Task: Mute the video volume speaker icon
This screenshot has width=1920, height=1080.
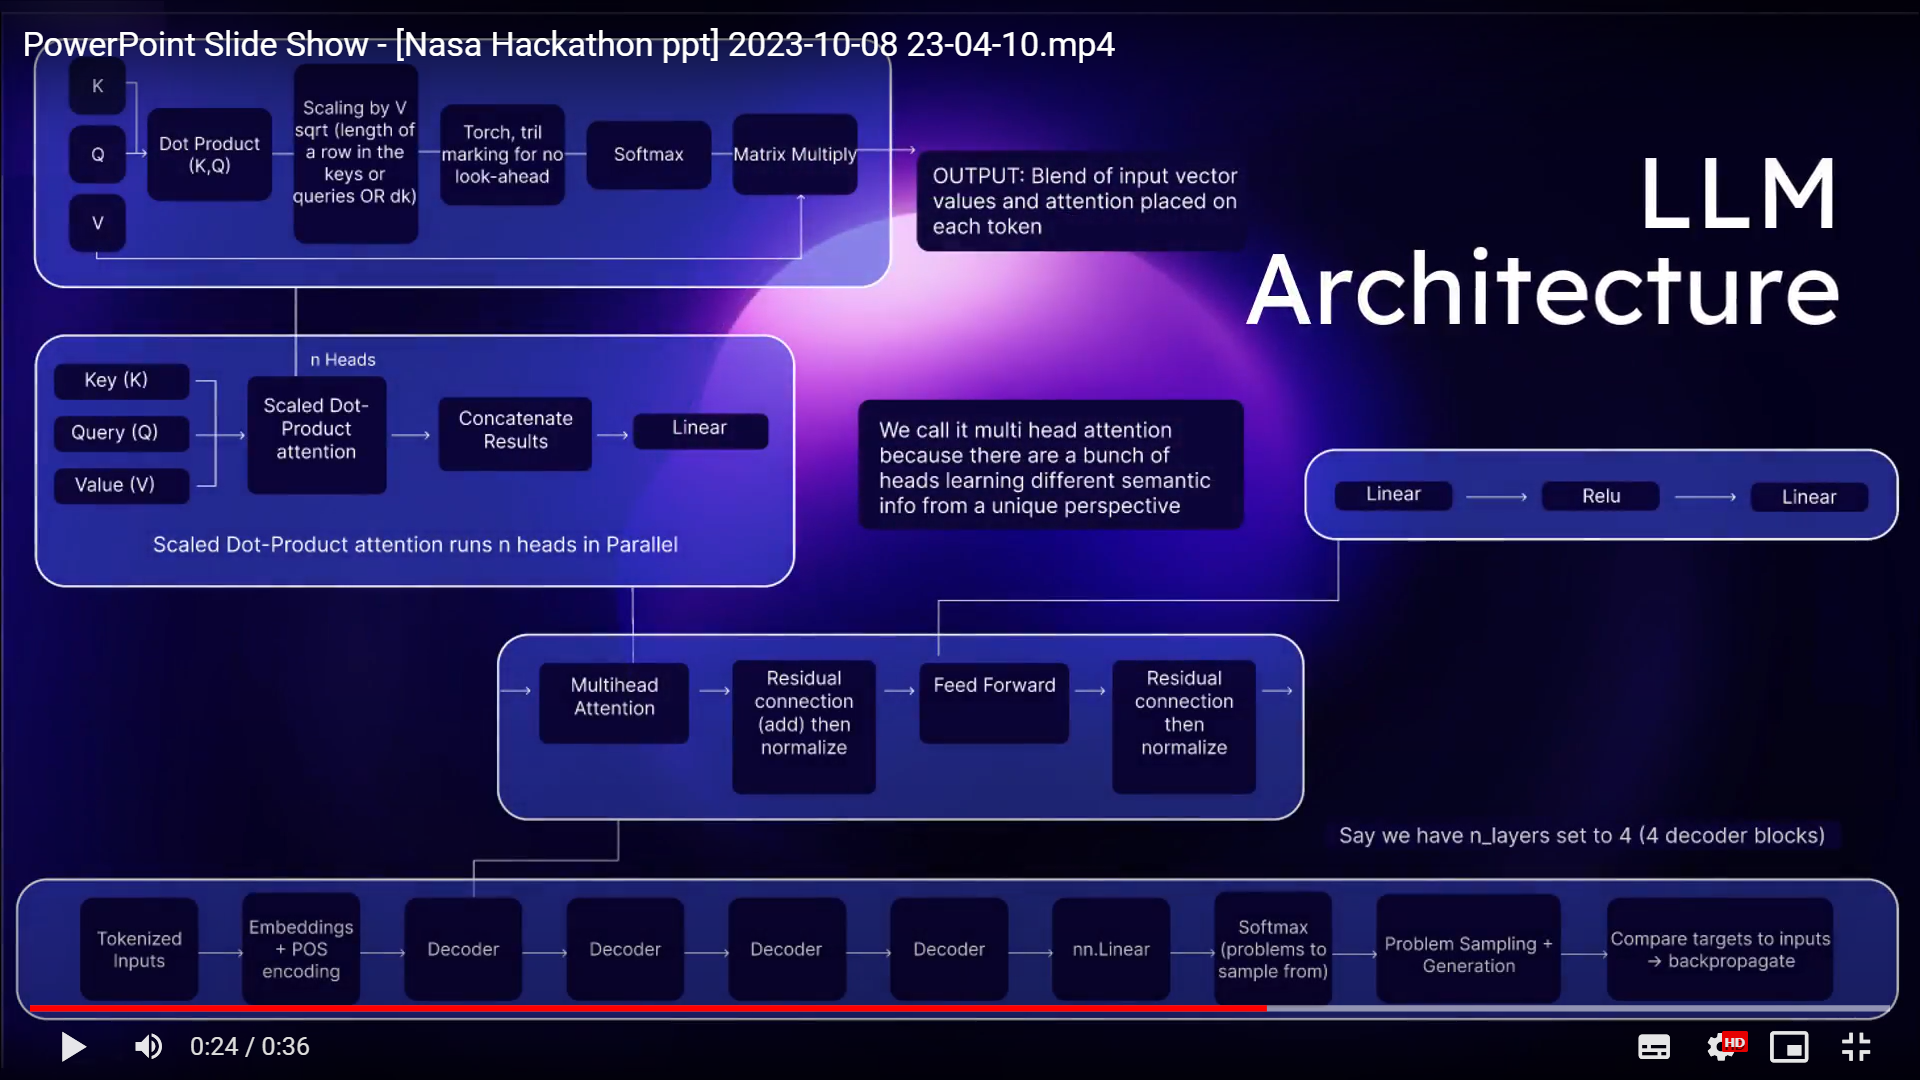Action: 148,1046
